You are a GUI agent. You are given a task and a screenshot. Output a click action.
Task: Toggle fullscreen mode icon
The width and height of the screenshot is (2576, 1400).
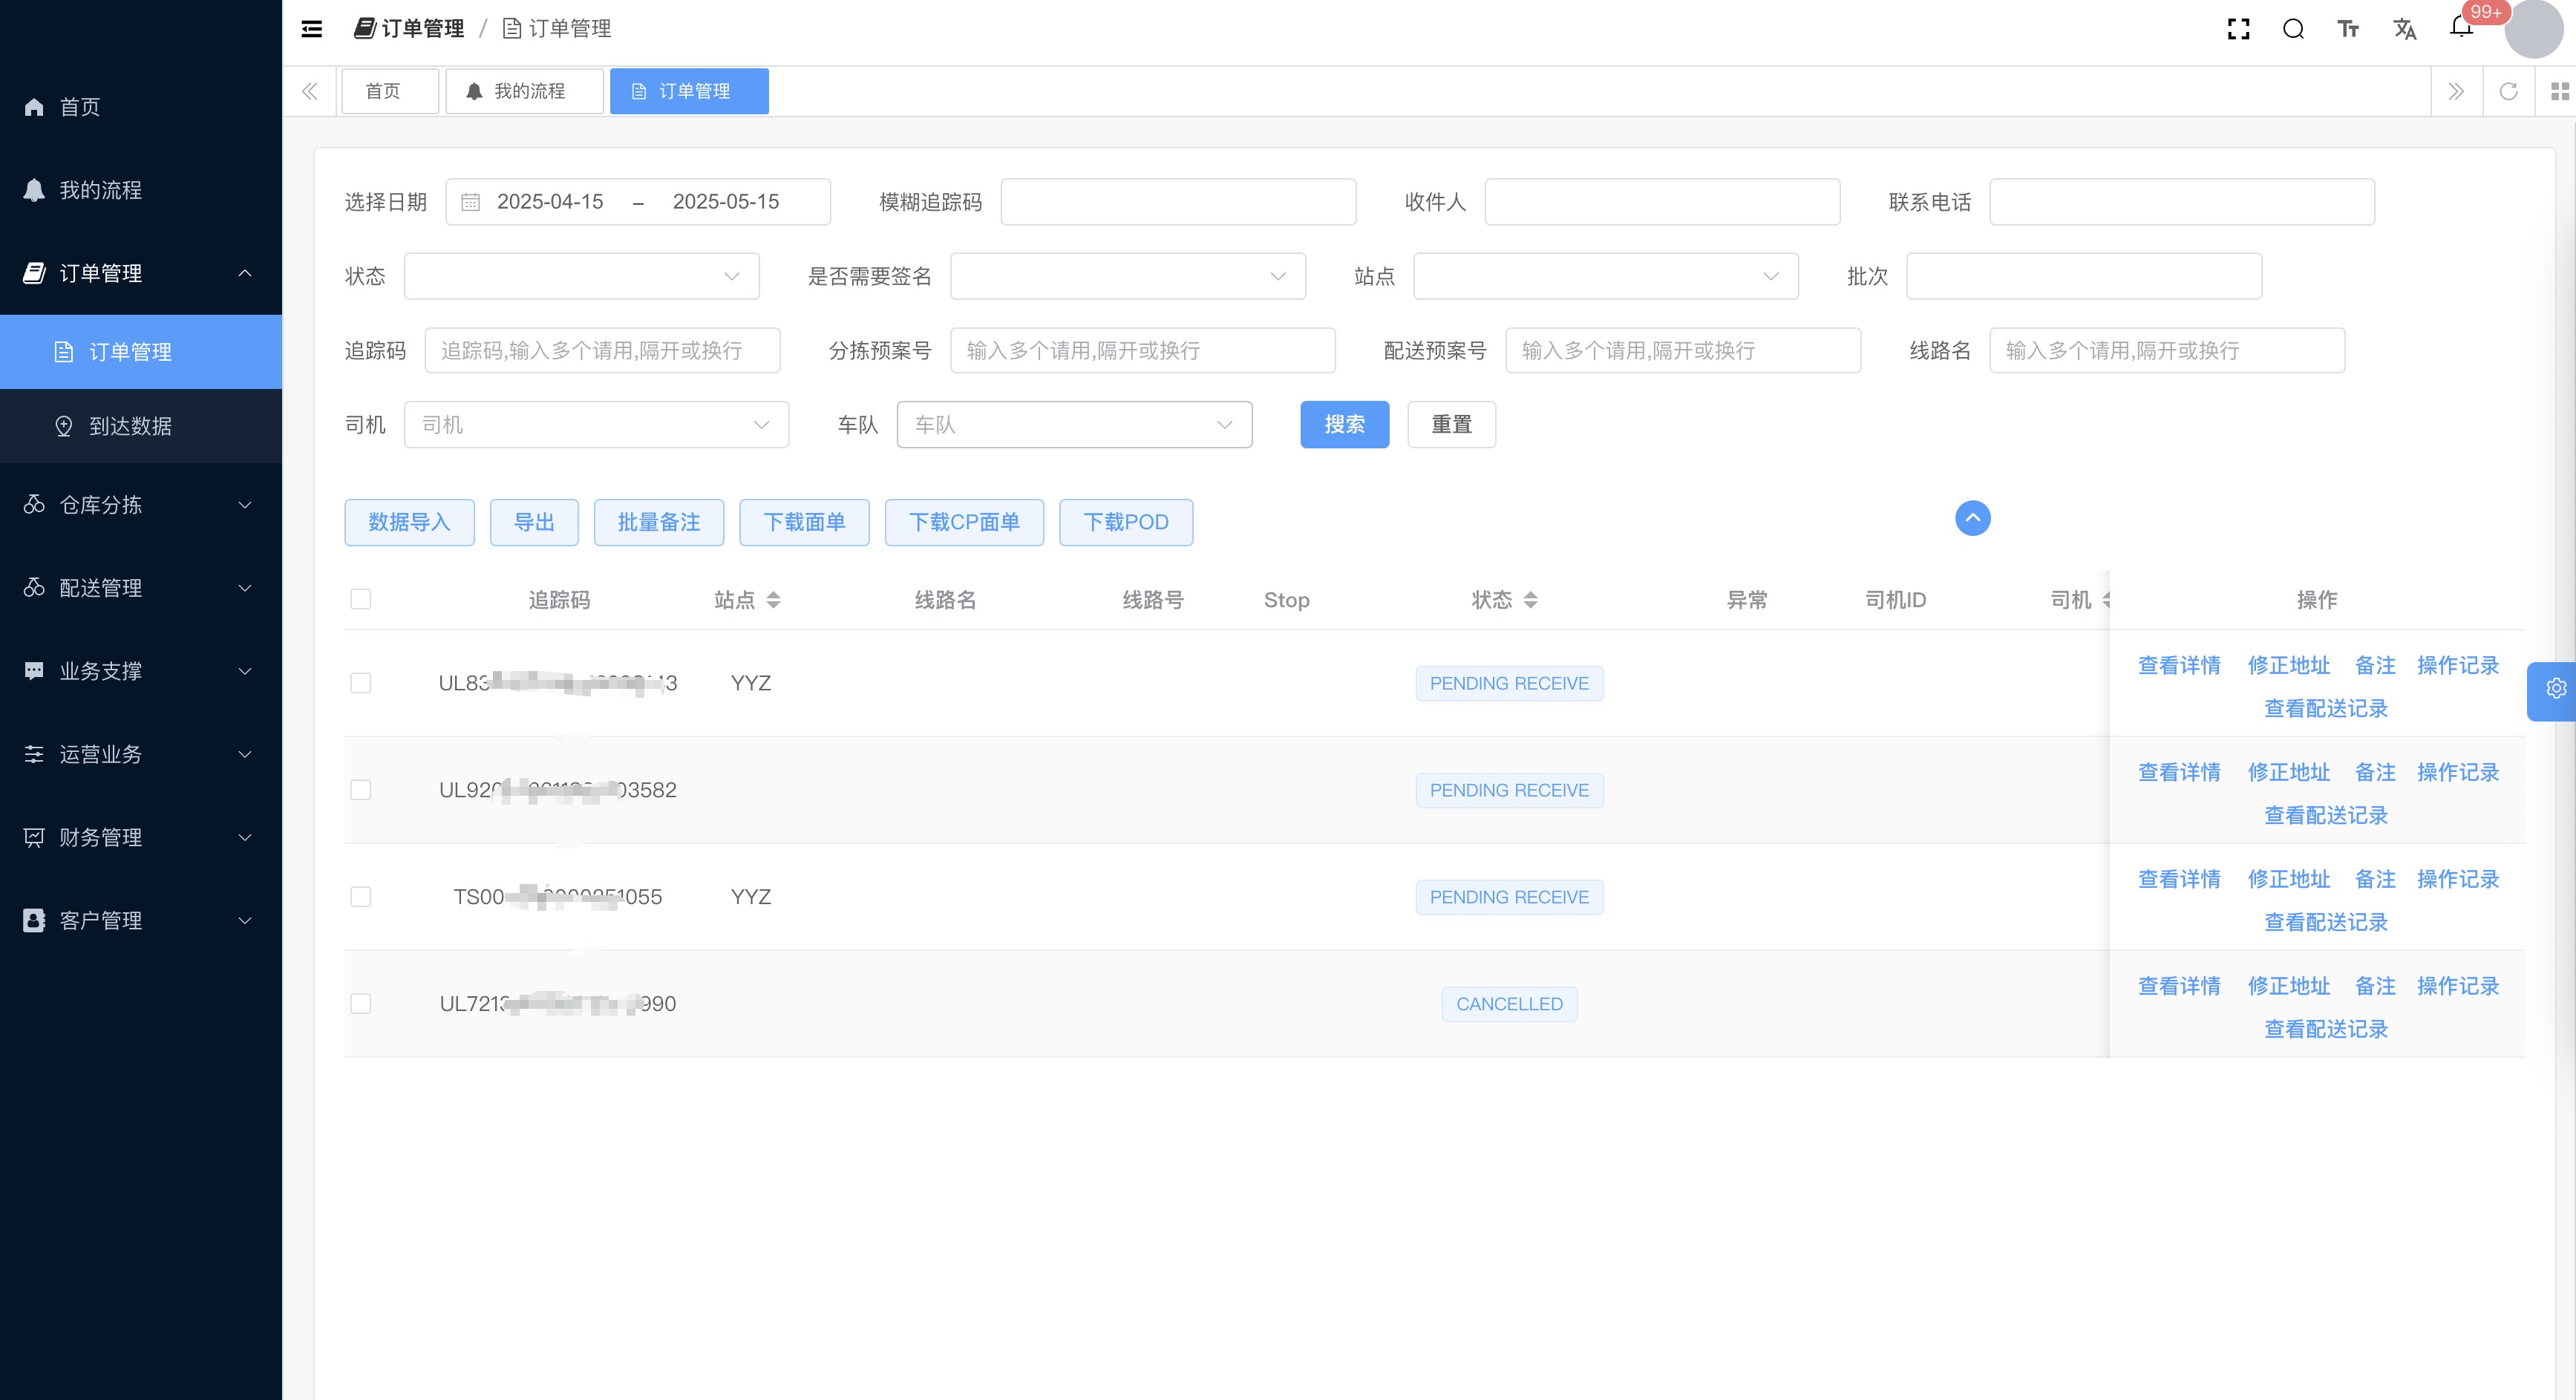[x=2239, y=29]
